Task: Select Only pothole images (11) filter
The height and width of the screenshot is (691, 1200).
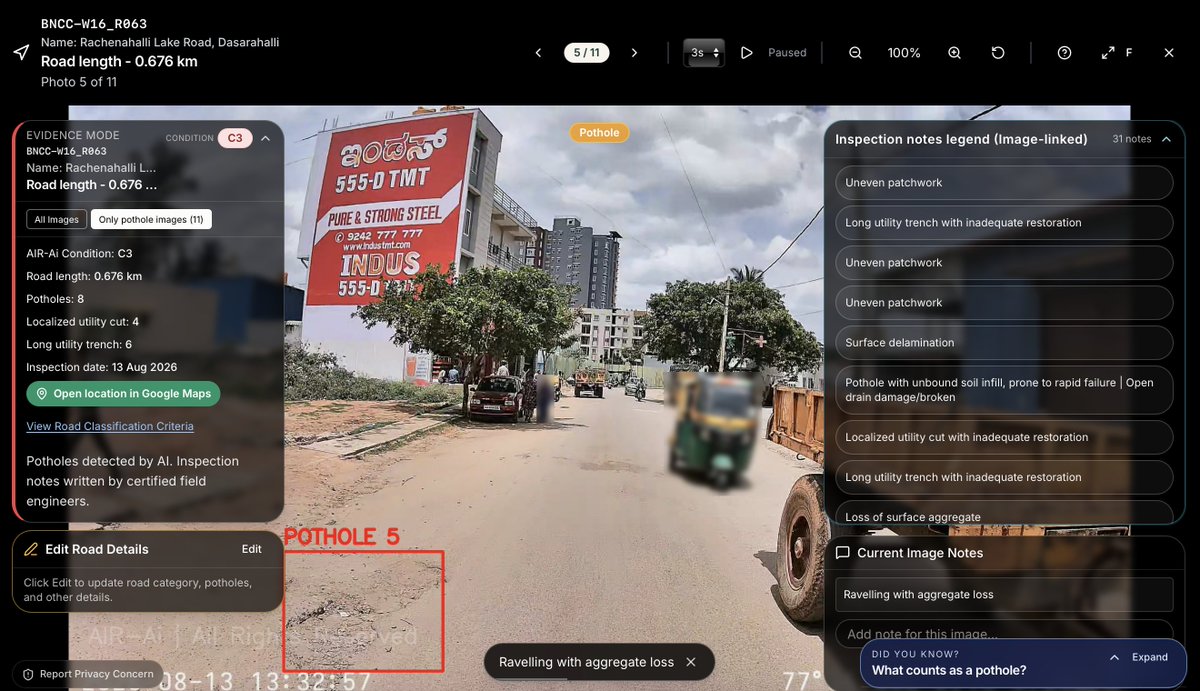Action: point(151,220)
